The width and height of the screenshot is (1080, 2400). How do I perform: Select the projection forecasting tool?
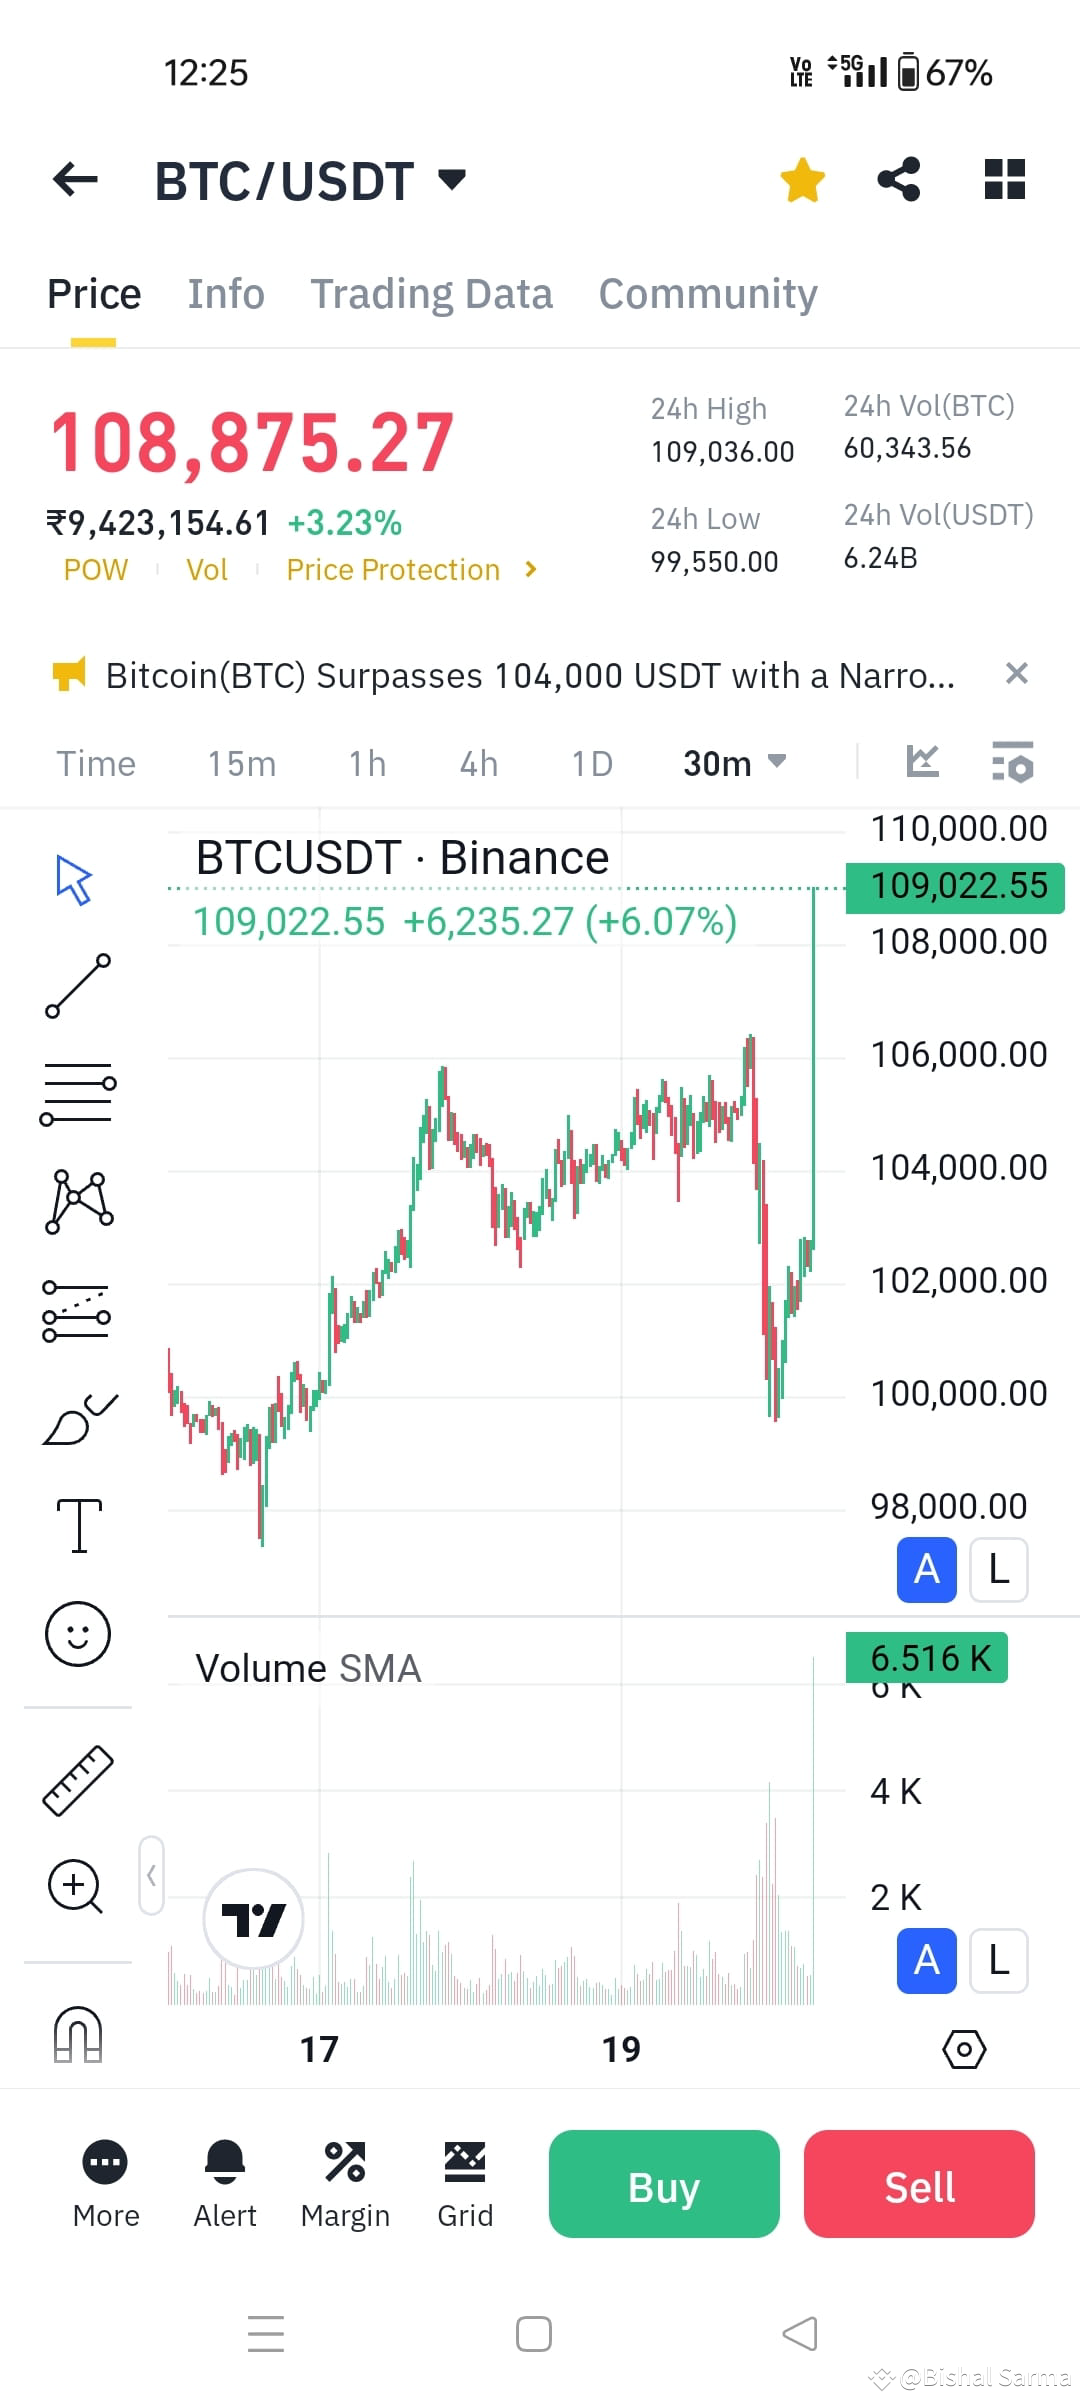[77, 1311]
